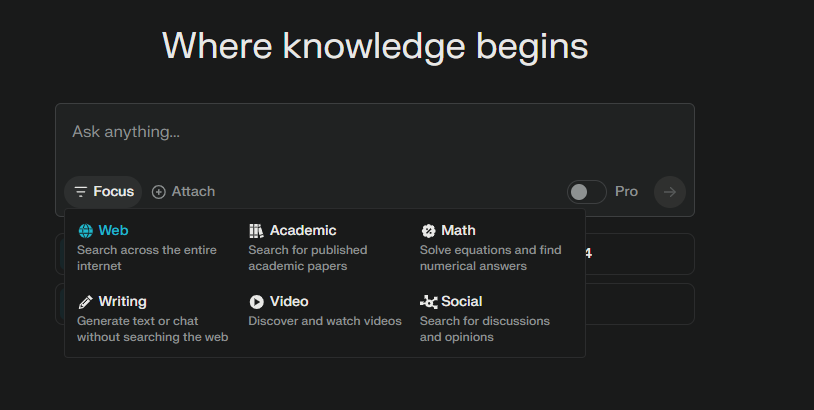The width and height of the screenshot is (814, 410).
Task: Select the Web focus option
Action: (113, 230)
